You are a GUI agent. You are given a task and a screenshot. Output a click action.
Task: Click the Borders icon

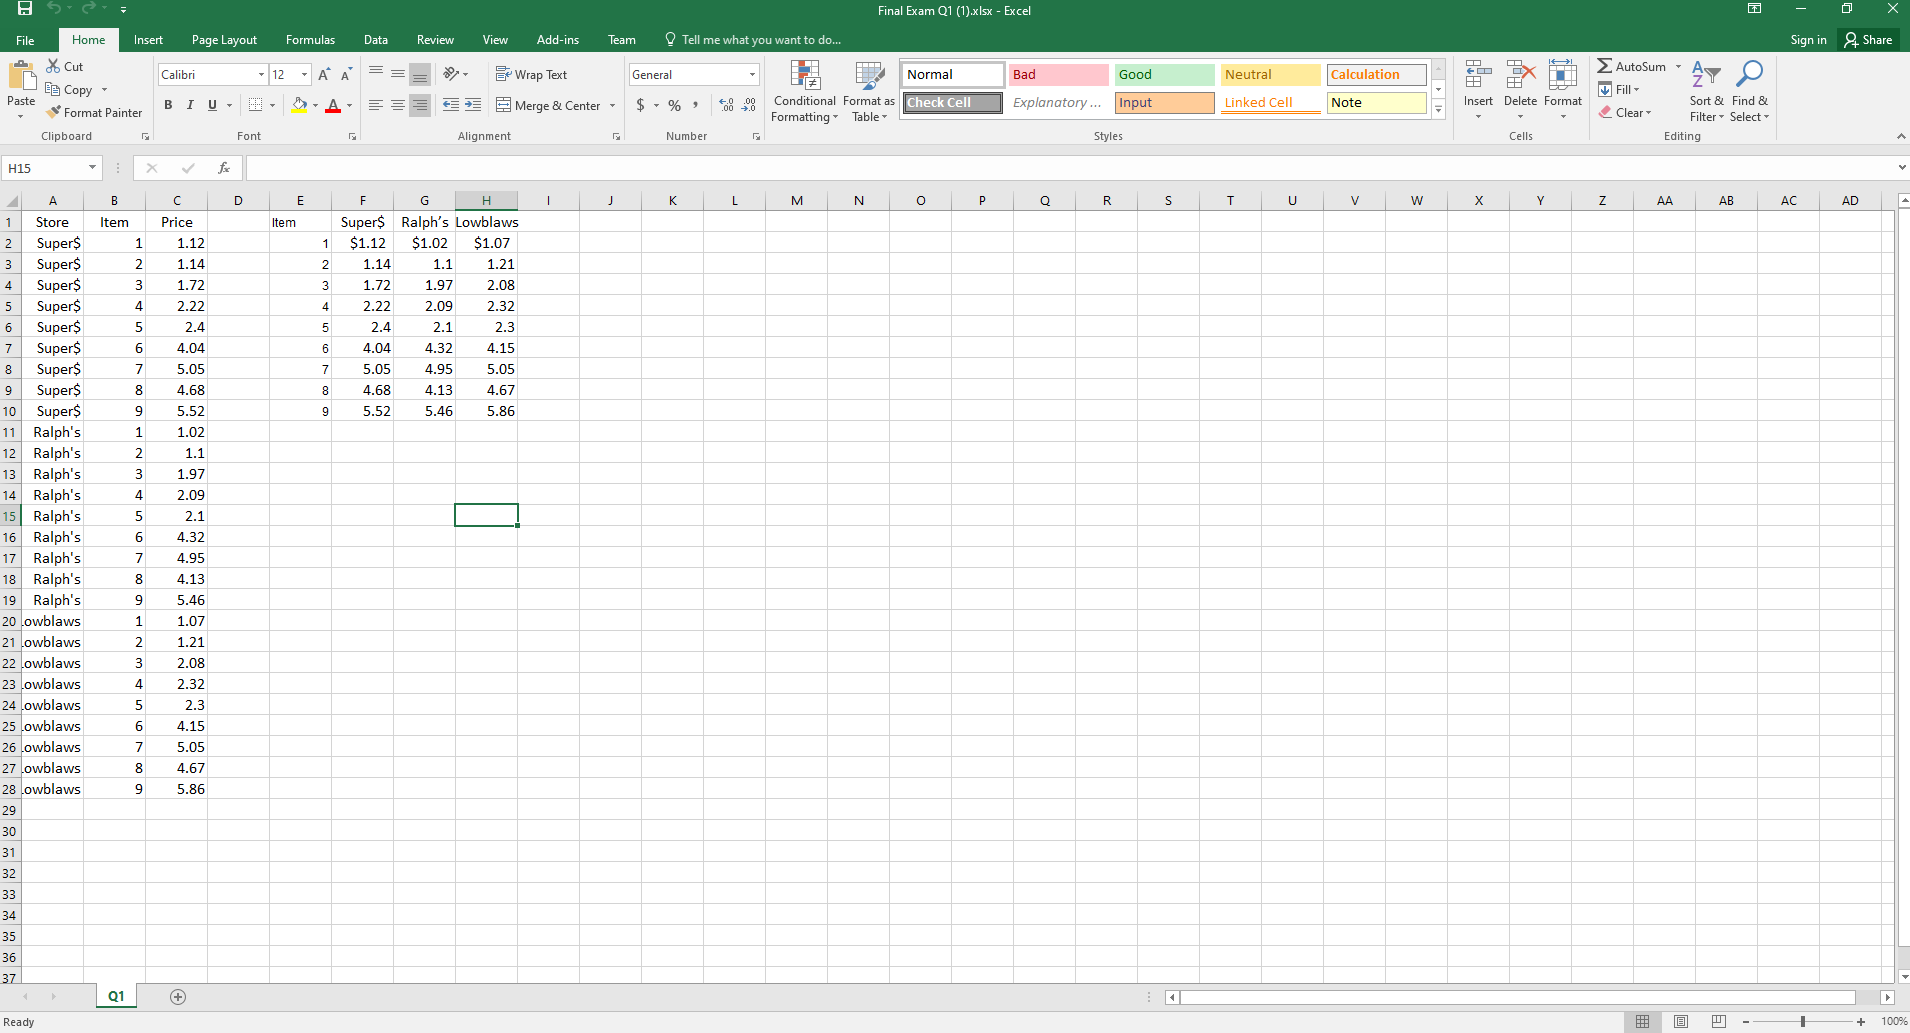[x=256, y=105]
